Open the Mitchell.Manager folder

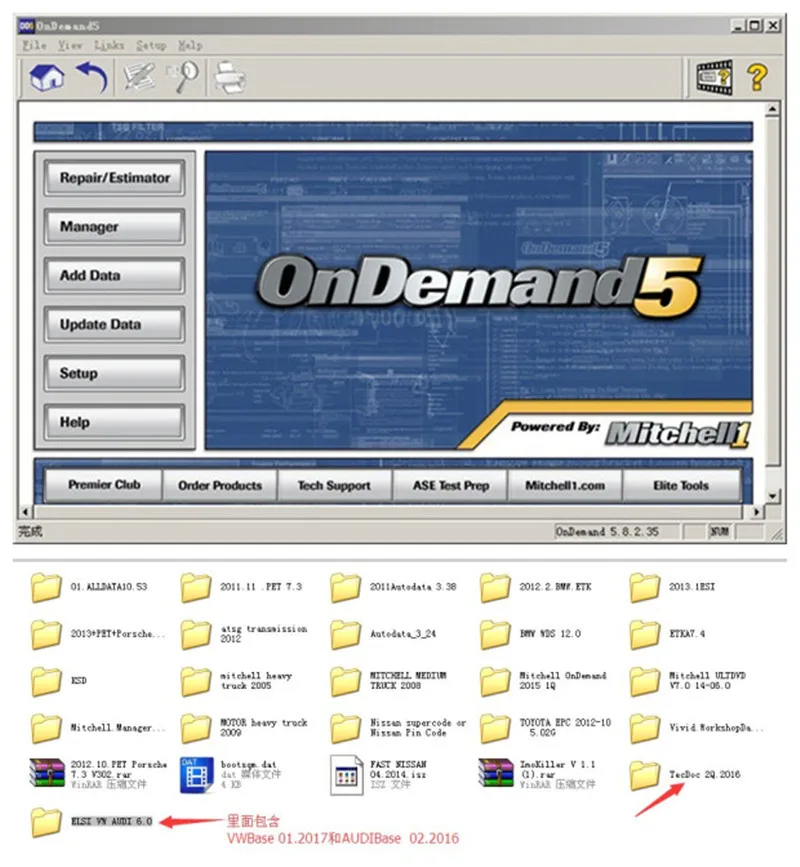98,728
